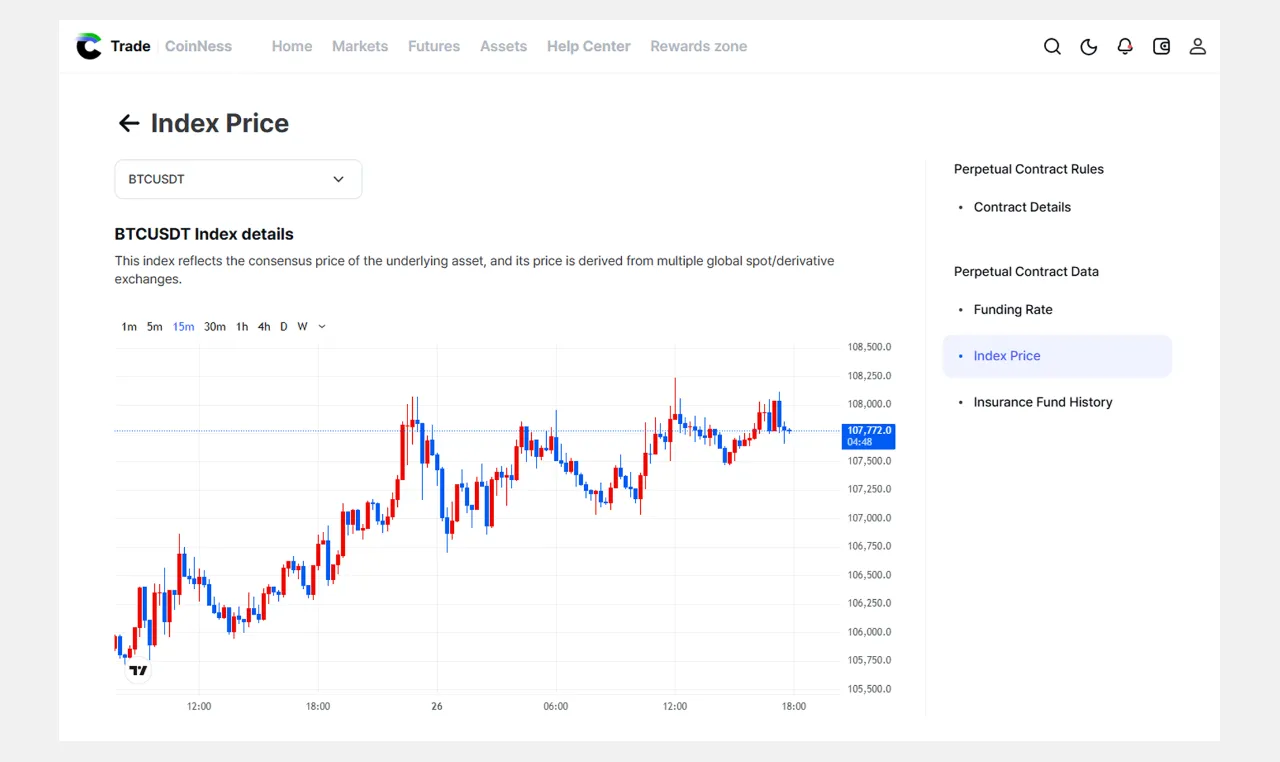Go to the Markets menu
This screenshot has height=762, width=1280.
(x=360, y=46)
